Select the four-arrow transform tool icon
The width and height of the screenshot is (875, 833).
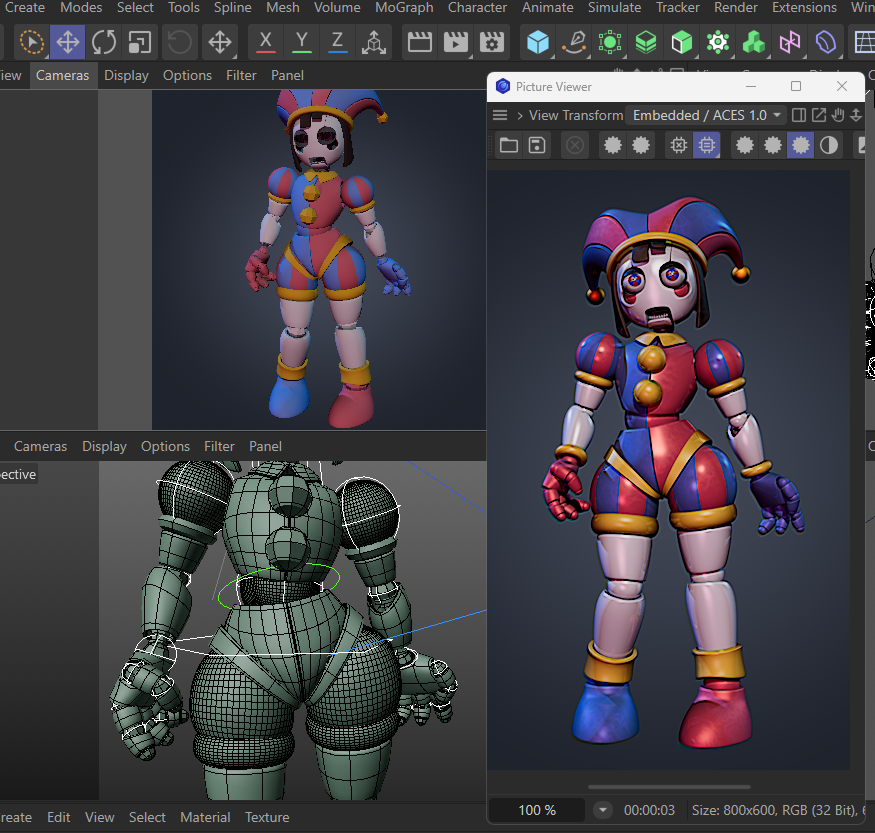(x=220, y=42)
